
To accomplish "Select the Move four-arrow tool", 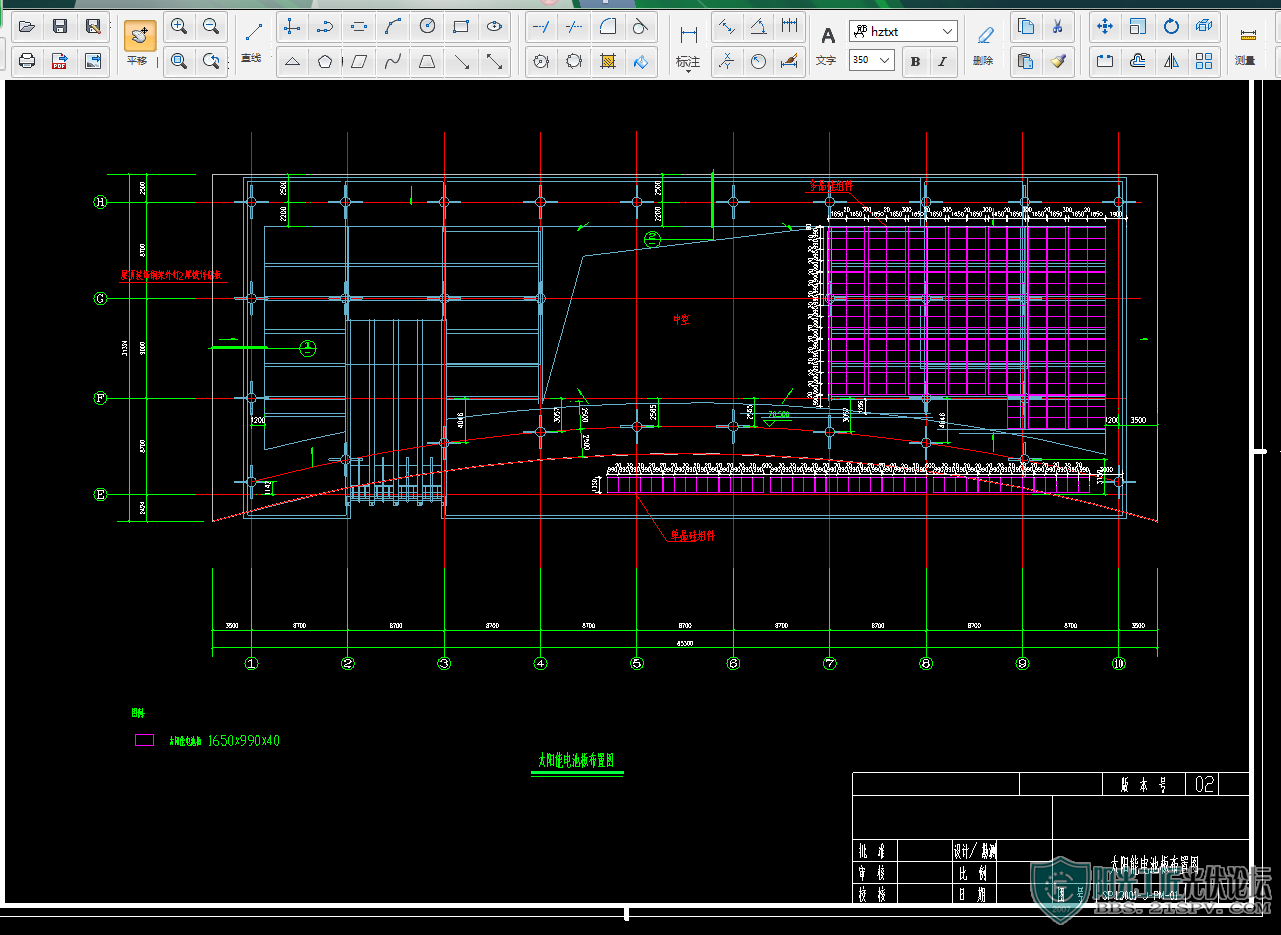I will 1104,27.
